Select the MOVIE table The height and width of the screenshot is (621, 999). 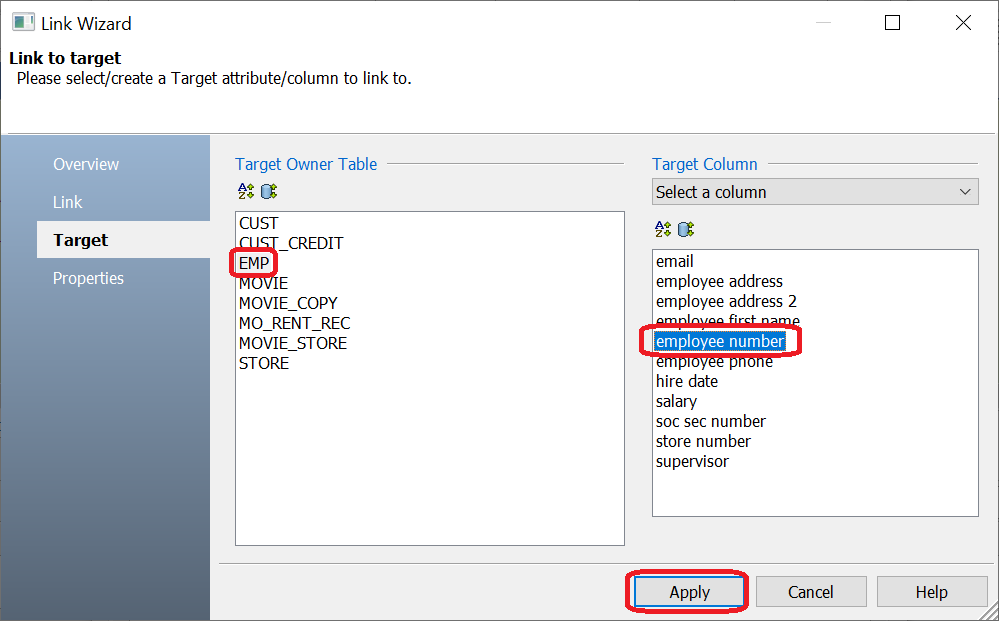coord(264,283)
